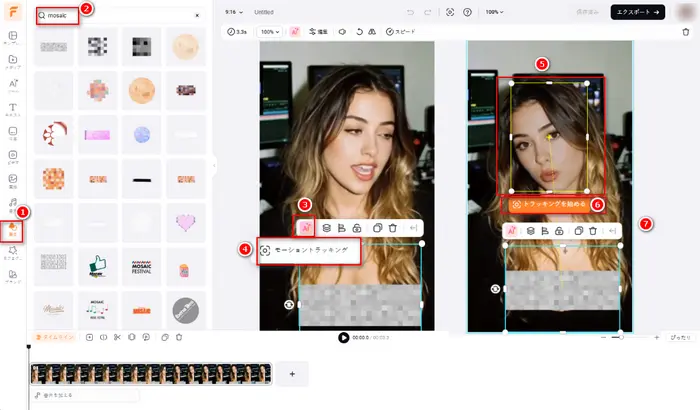Click the add audio track field
The height and width of the screenshot is (410, 700).
(85, 395)
